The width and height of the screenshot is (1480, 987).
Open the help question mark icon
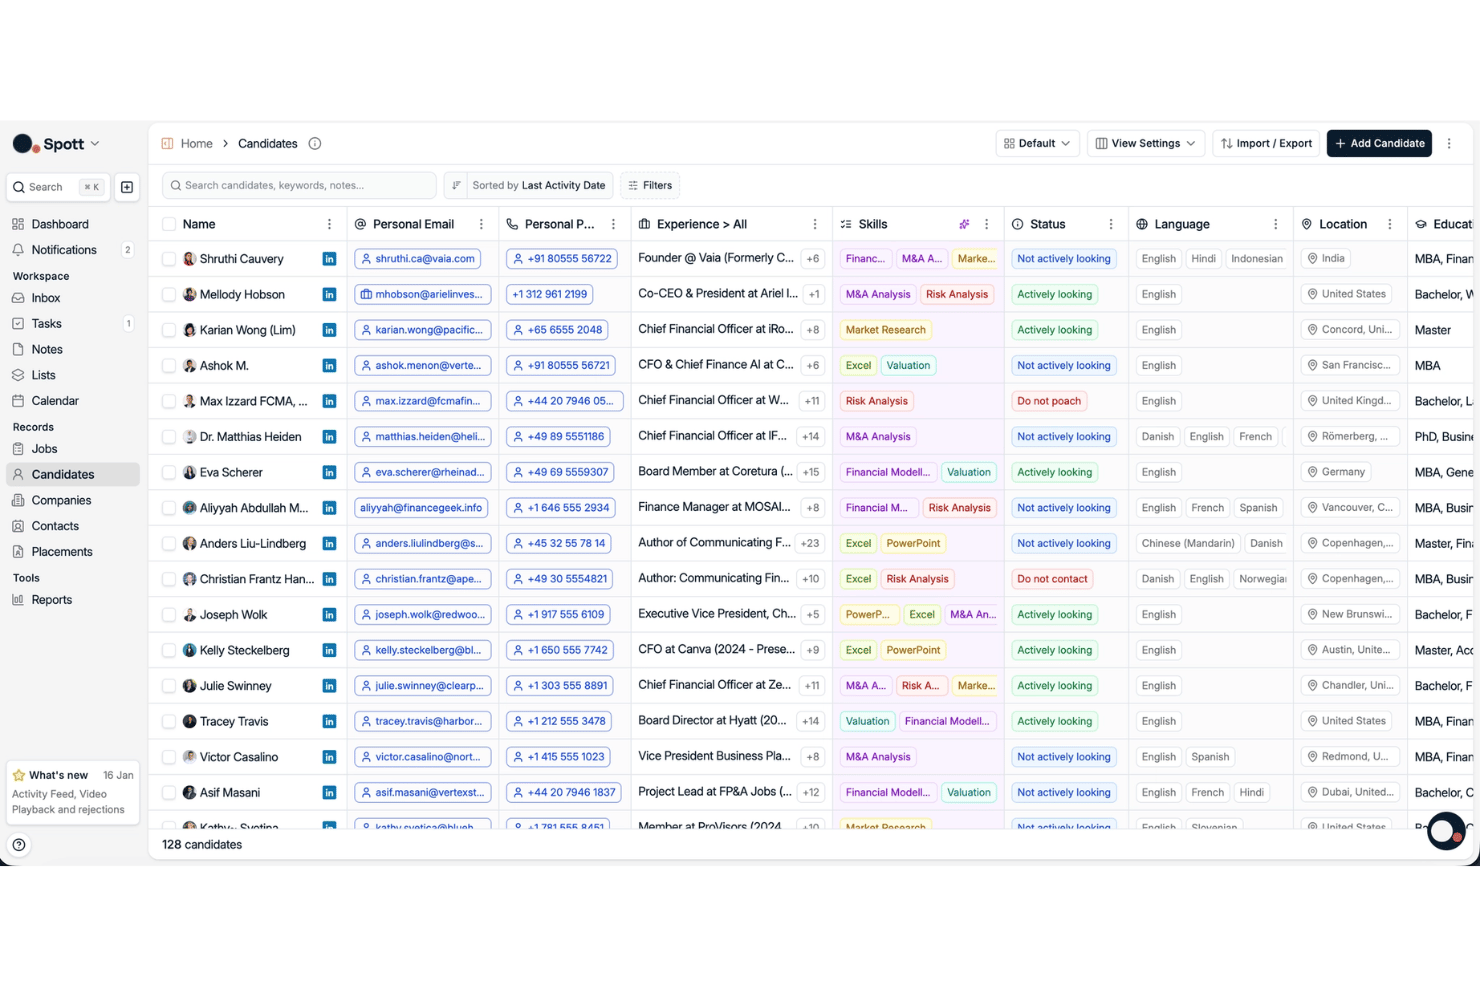click(19, 845)
